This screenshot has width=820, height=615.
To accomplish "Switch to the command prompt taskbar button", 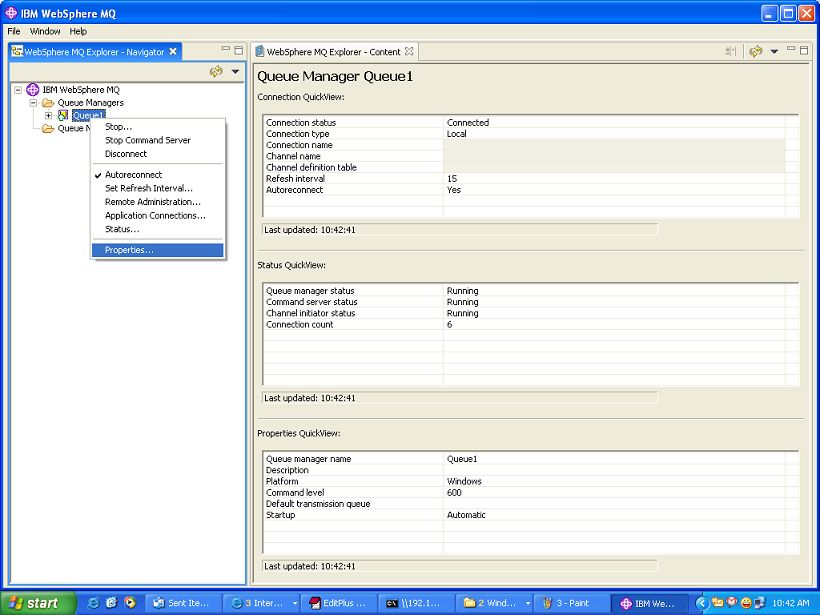I will coord(416,603).
